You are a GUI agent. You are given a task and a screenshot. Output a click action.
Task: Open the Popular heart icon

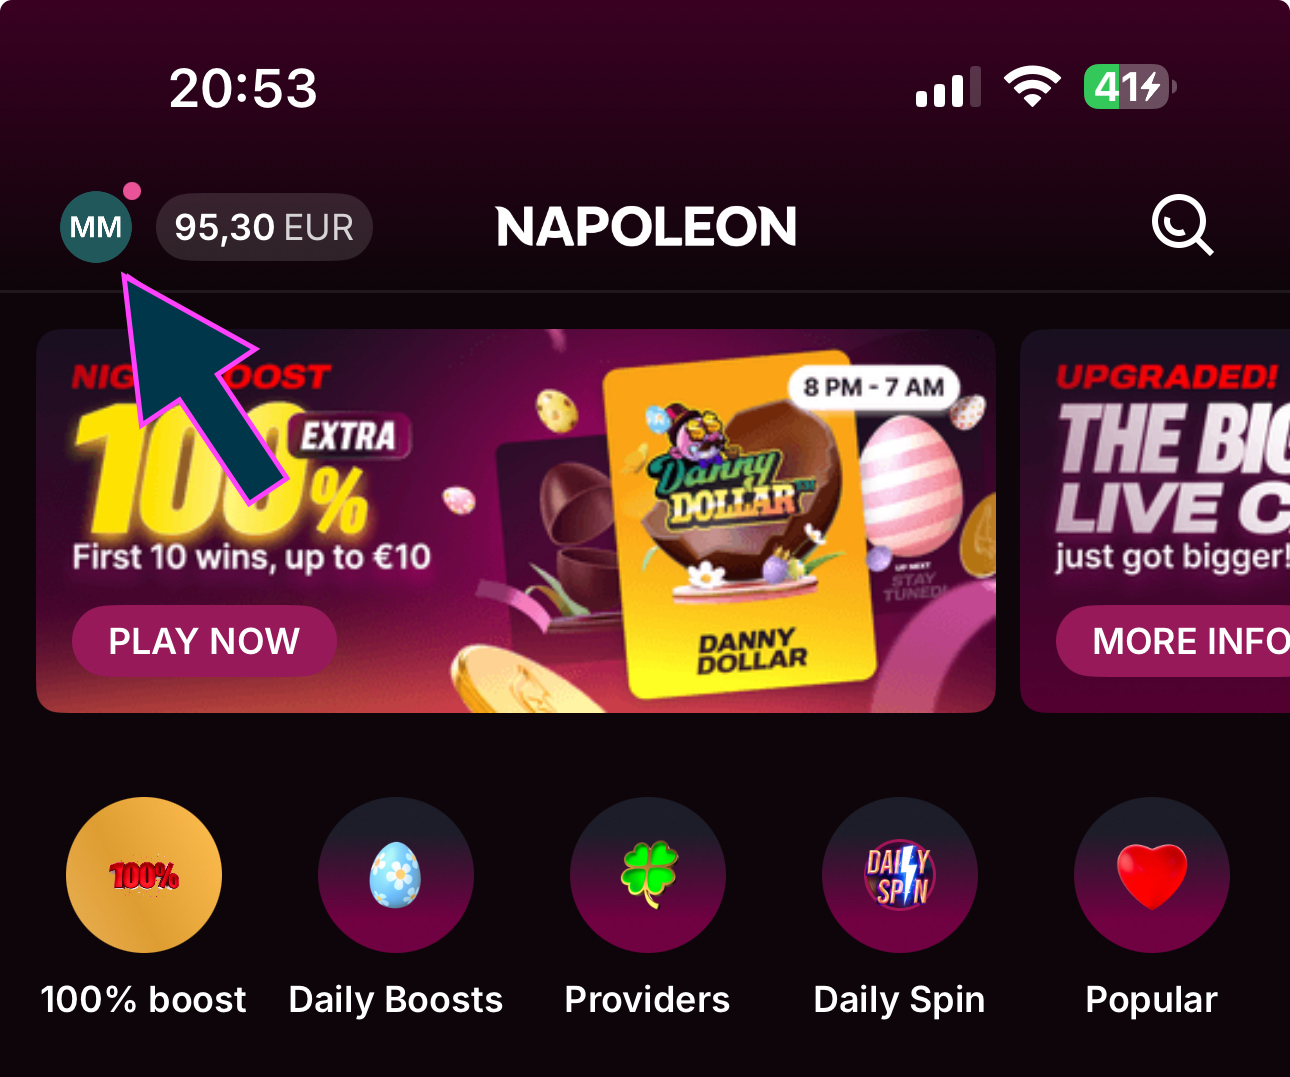point(1152,875)
